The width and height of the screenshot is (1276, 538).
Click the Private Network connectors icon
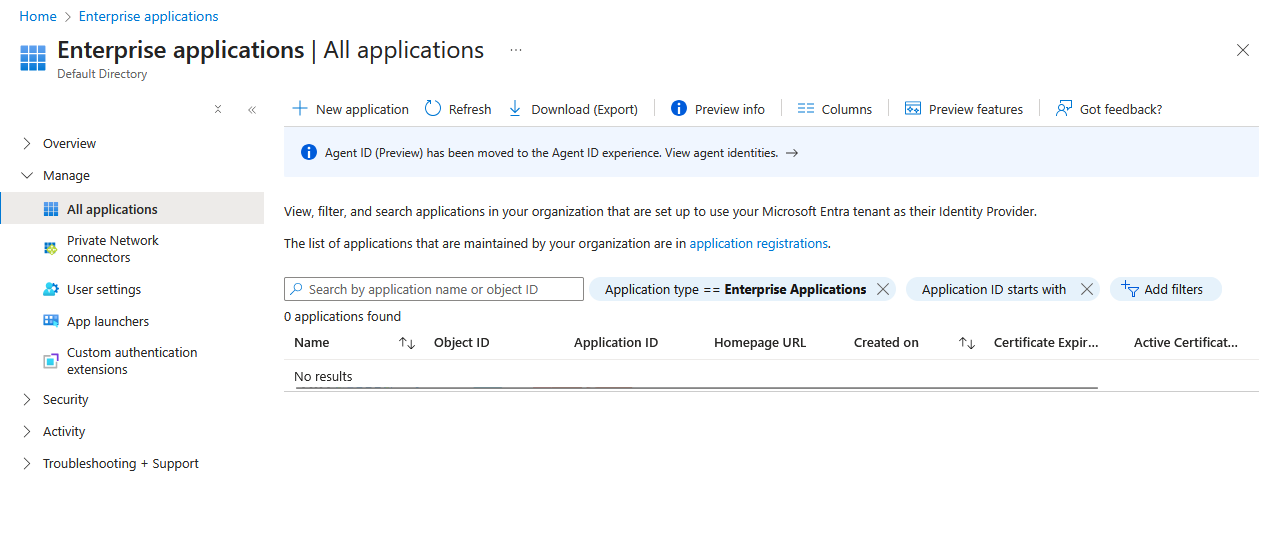51,248
